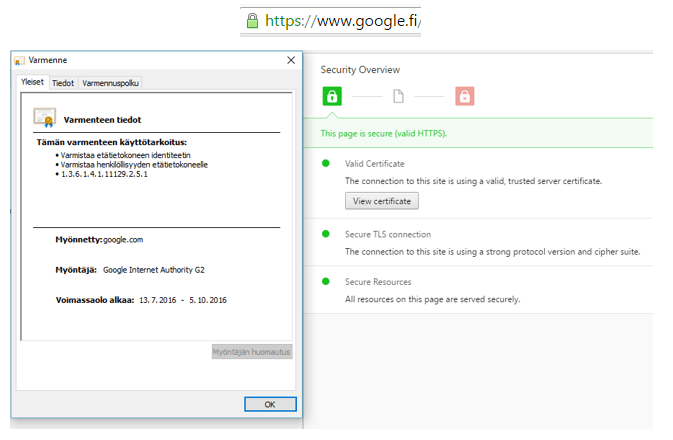This screenshot has width=673, height=440.
Task: Click issued-to value google.com
Action: 123,240
